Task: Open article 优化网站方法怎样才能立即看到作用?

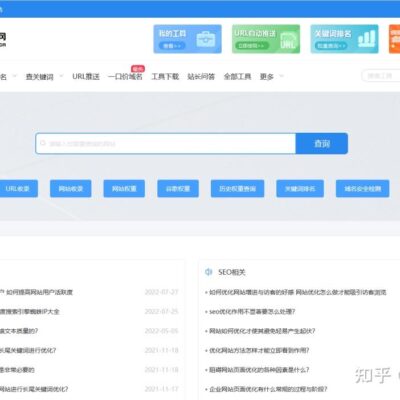Action: [259, 350]
